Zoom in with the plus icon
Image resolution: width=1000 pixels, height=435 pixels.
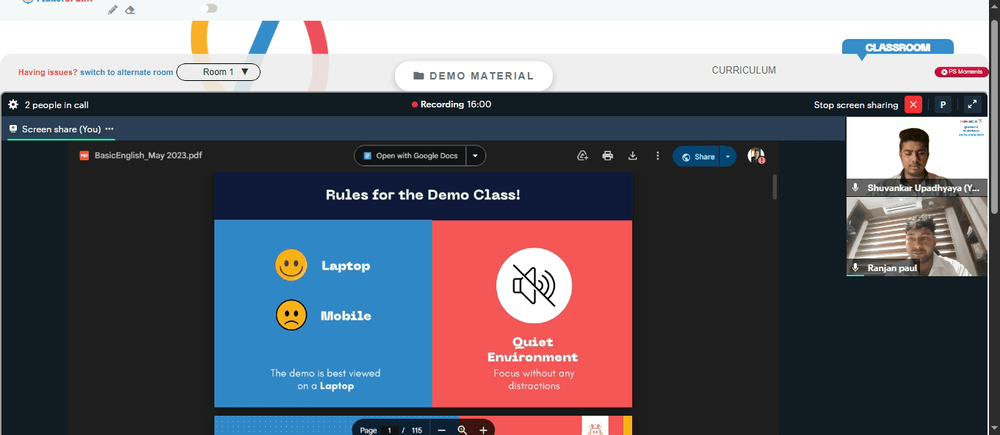coord(483,430)
